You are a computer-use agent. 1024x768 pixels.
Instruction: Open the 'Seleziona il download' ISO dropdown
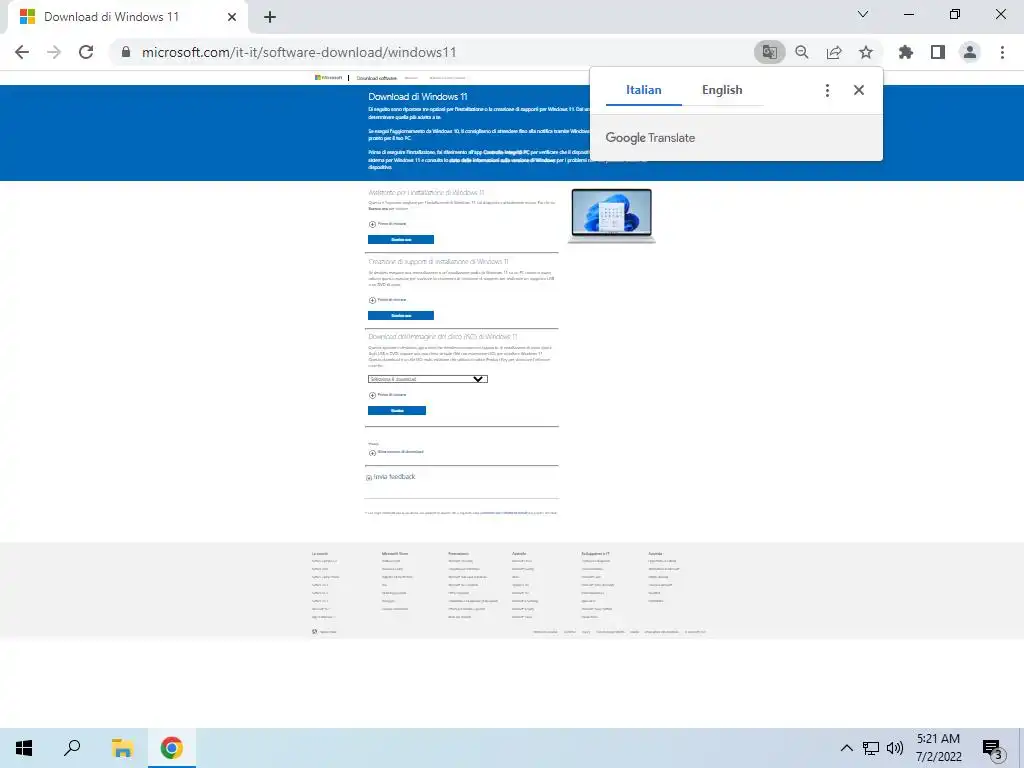(x=428, y=379)
